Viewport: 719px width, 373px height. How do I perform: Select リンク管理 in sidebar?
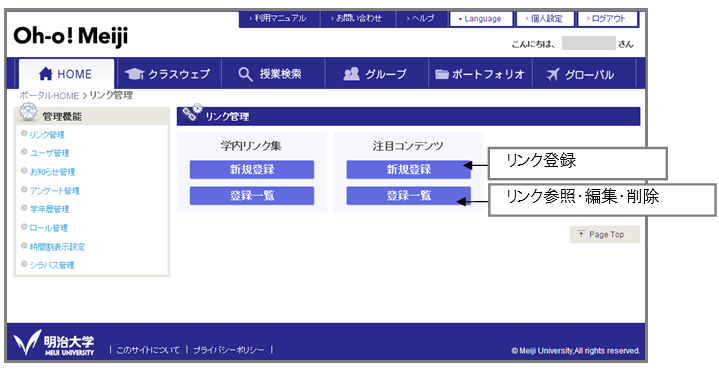[47, 135]
